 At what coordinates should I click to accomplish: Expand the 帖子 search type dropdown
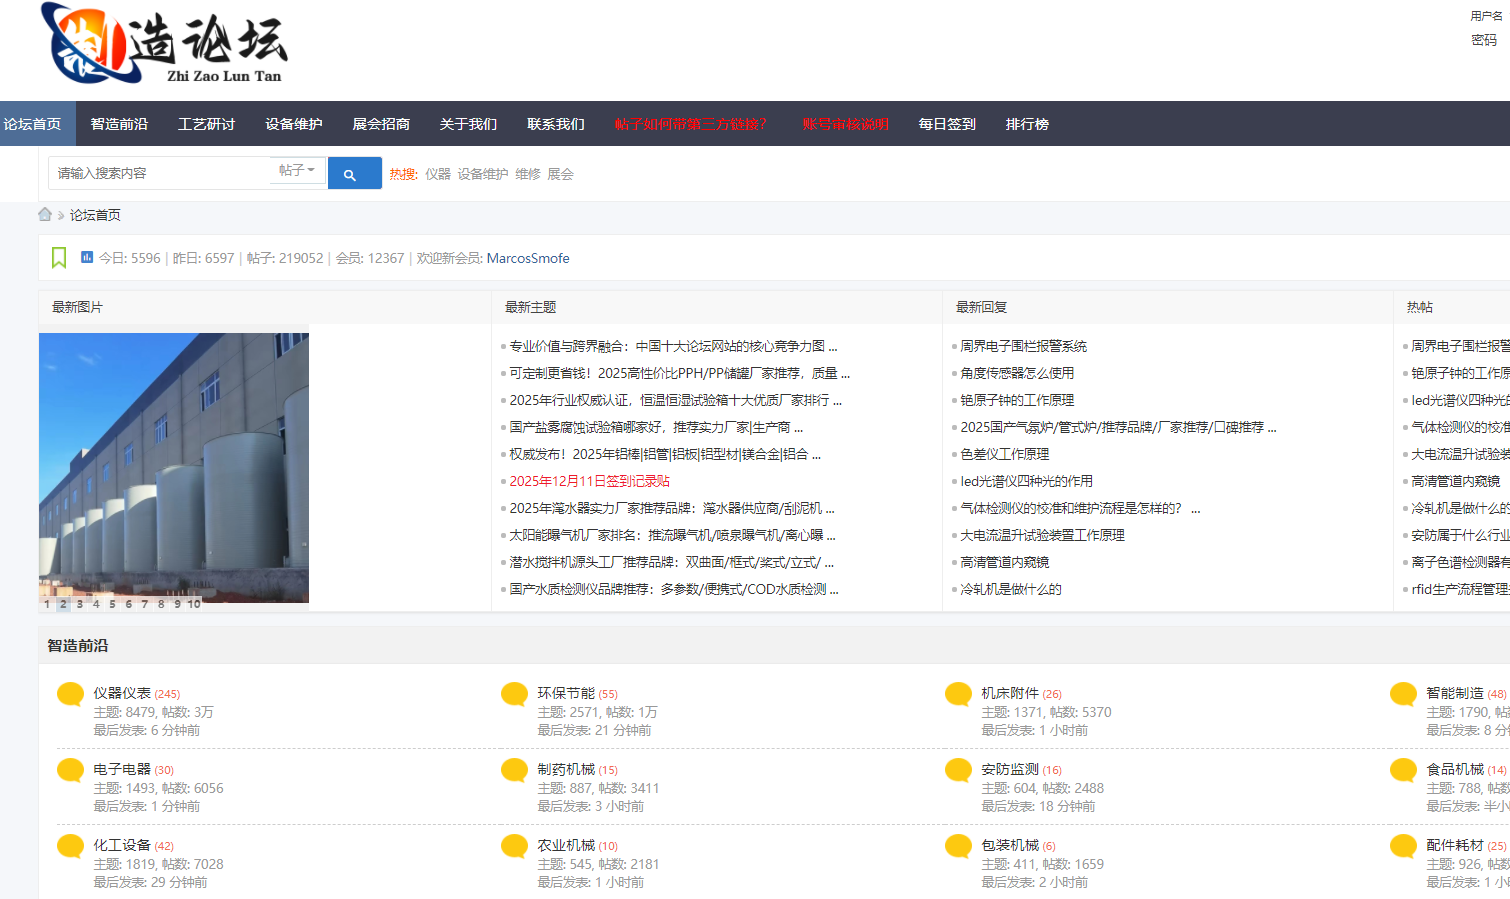pos(297,171)
